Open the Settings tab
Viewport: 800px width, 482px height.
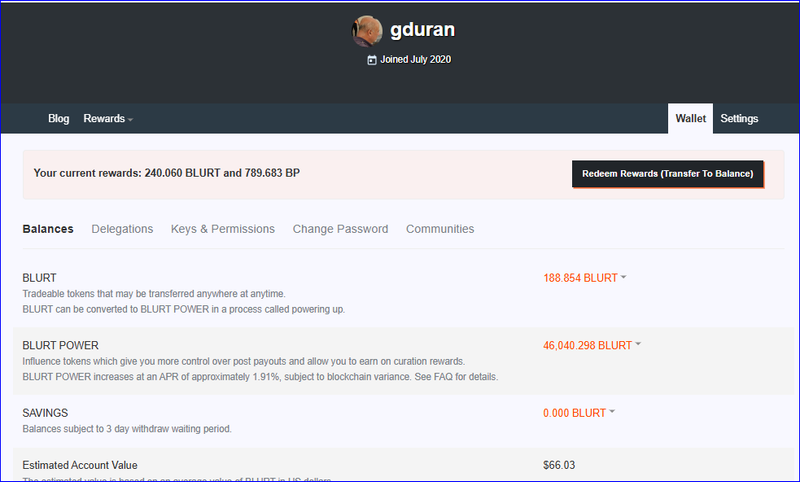(739, 119)
